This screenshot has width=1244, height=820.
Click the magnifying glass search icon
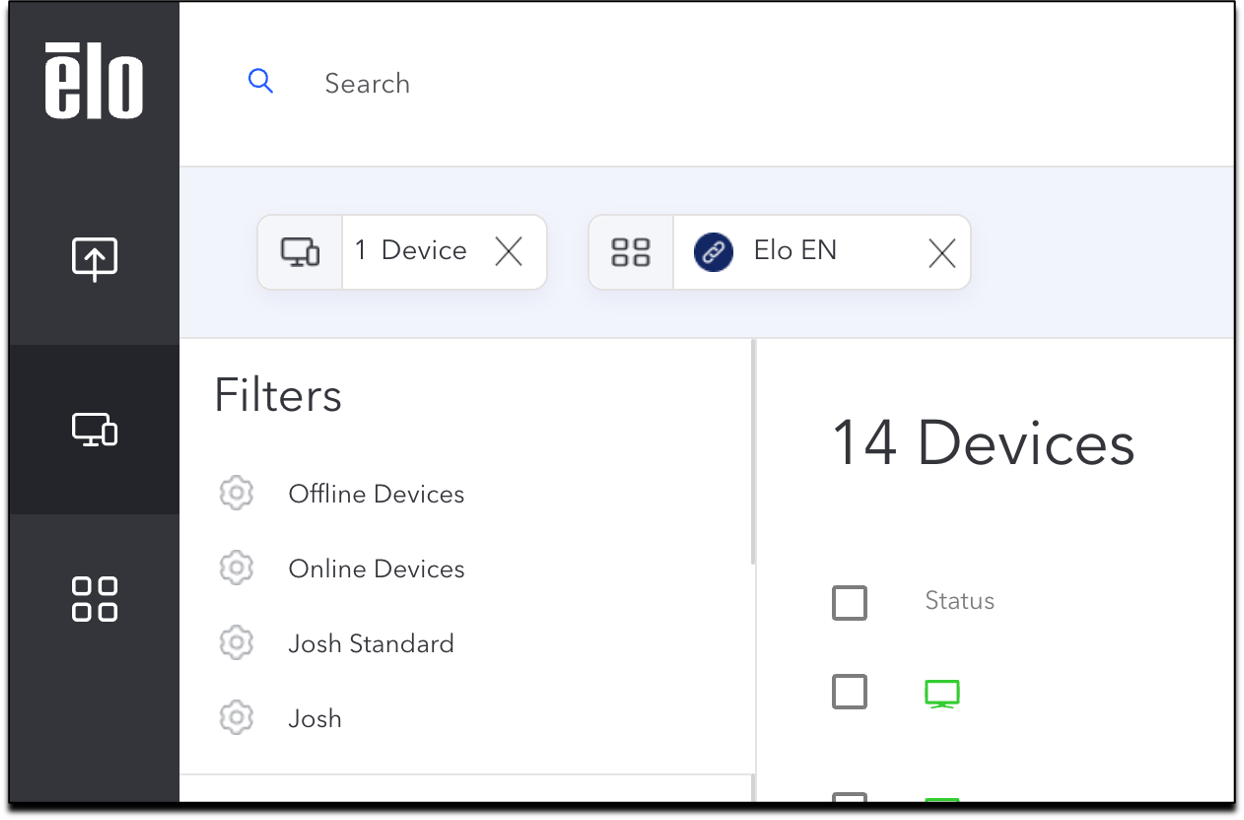261,82
